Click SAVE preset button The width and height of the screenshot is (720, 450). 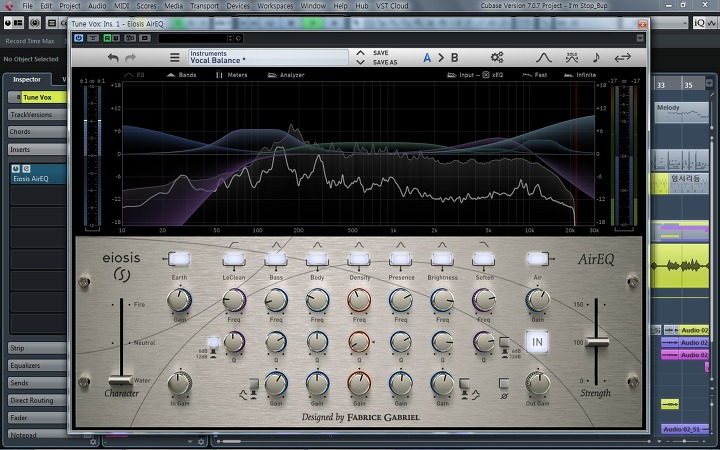[381, 53]
